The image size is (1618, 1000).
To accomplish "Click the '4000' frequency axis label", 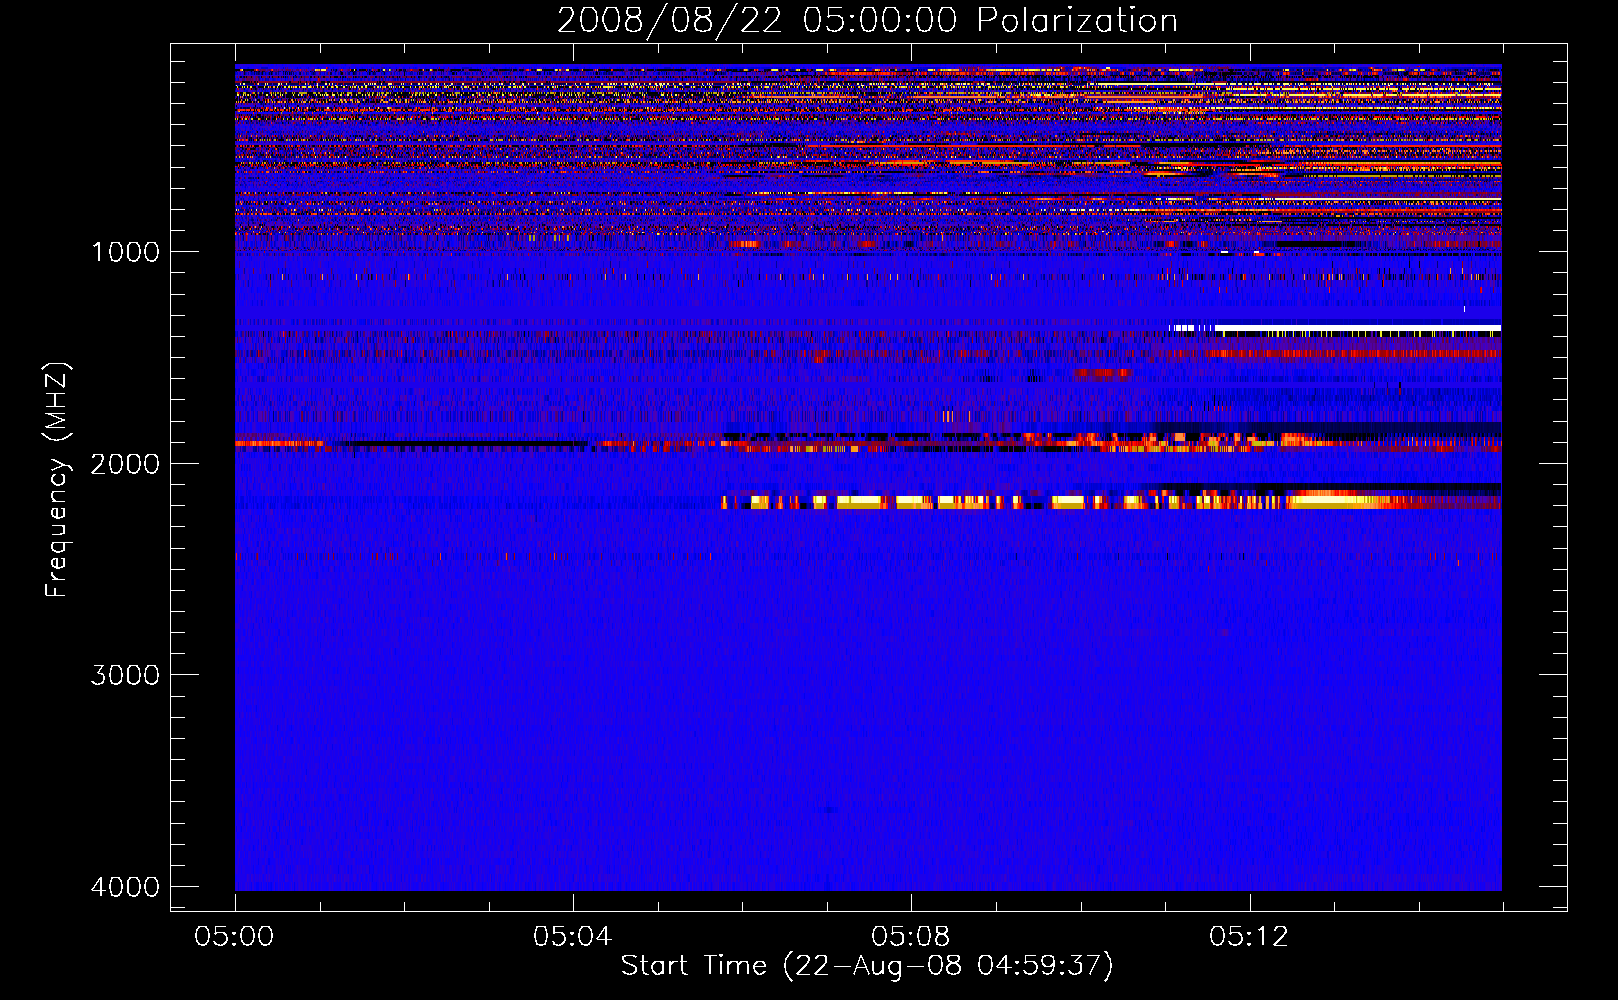I will 125,887.
